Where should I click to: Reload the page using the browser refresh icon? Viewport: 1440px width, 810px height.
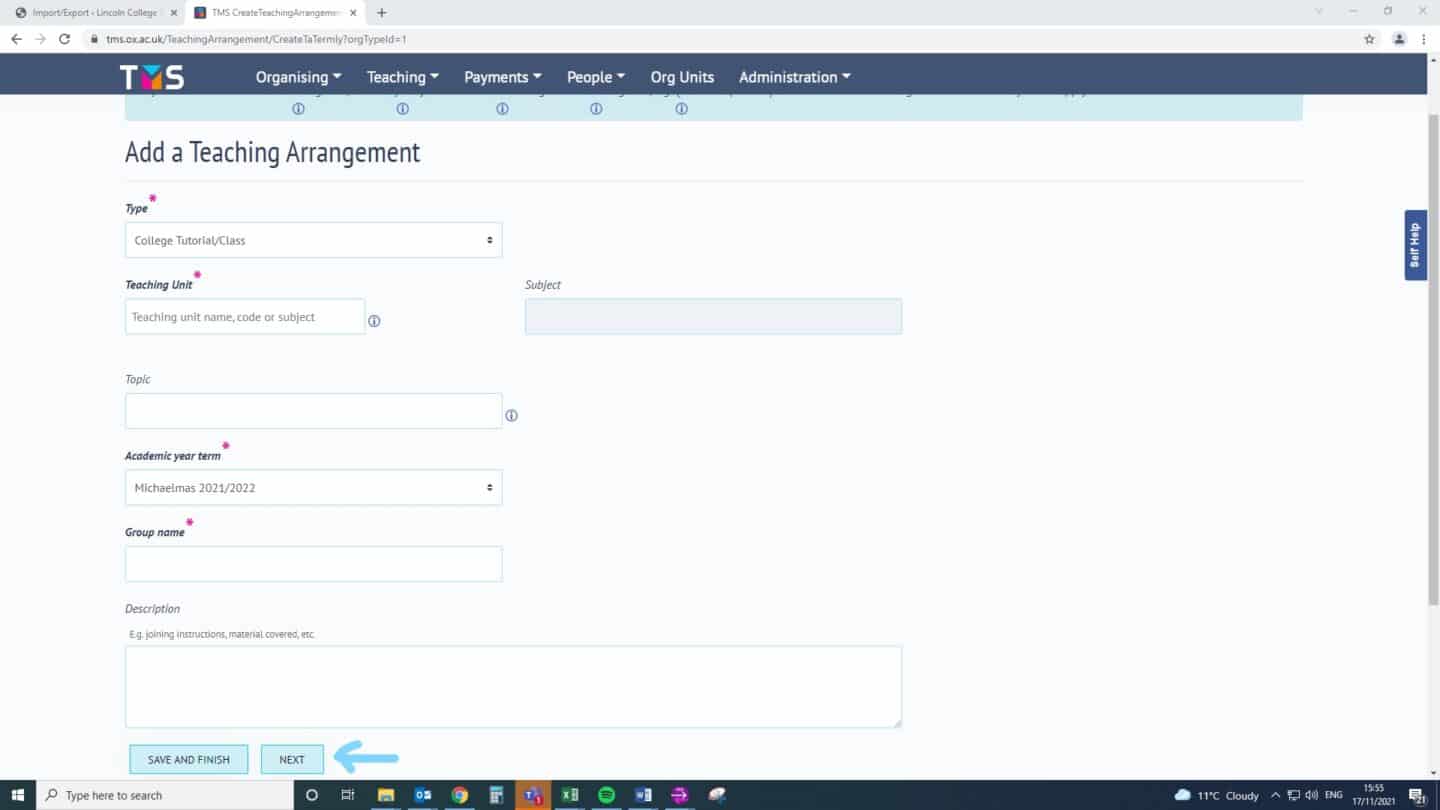[x=65, y=39]
